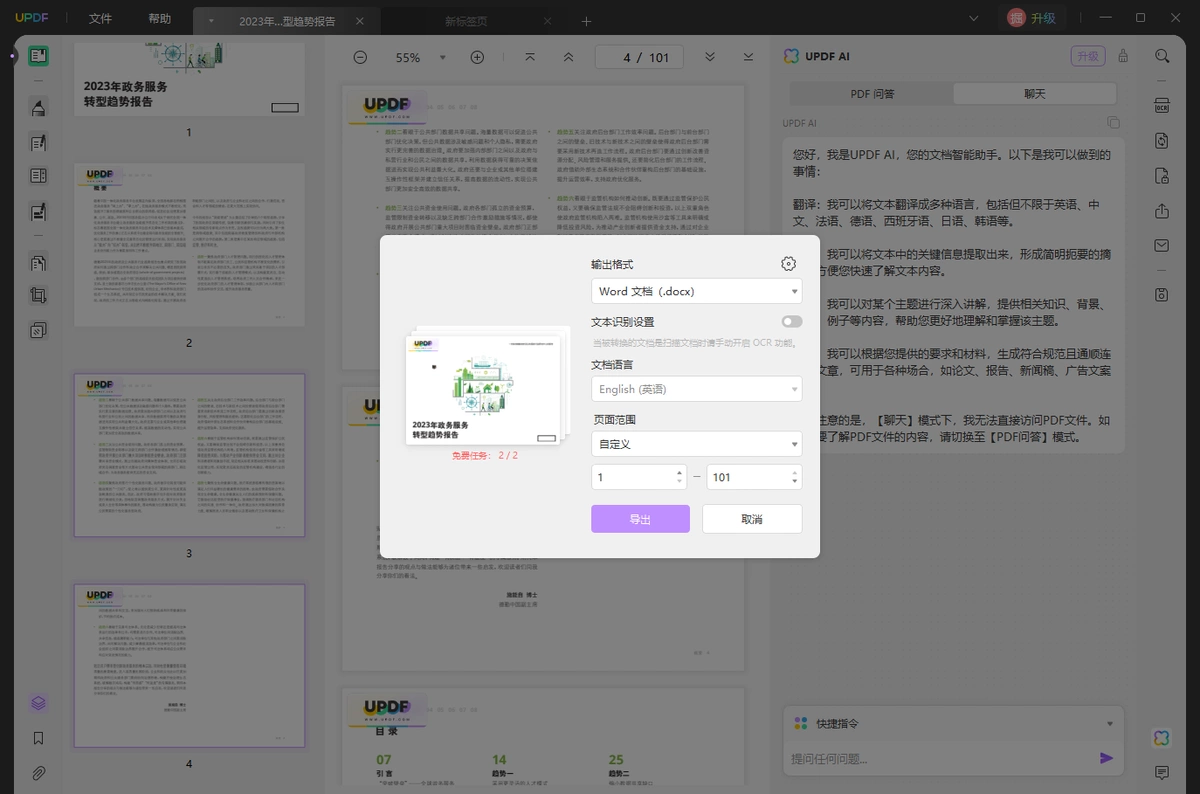Screen dimensions: 1200x794
Task: Open the Convert PDF icon in right sidebar
Action: click(1162, 141)
